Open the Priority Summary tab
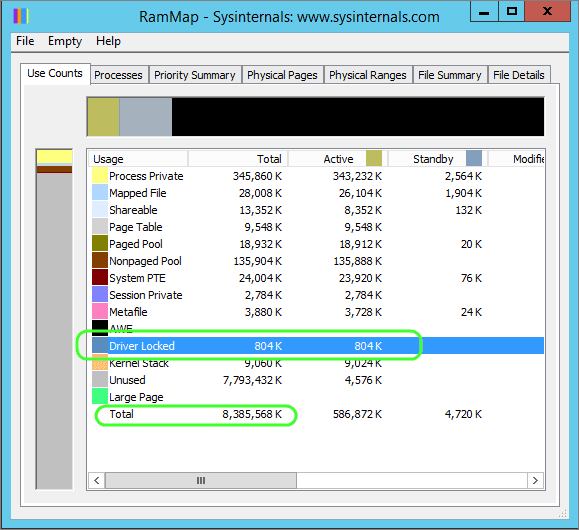This screenshot has height=530, width=579. click(195, 75)
